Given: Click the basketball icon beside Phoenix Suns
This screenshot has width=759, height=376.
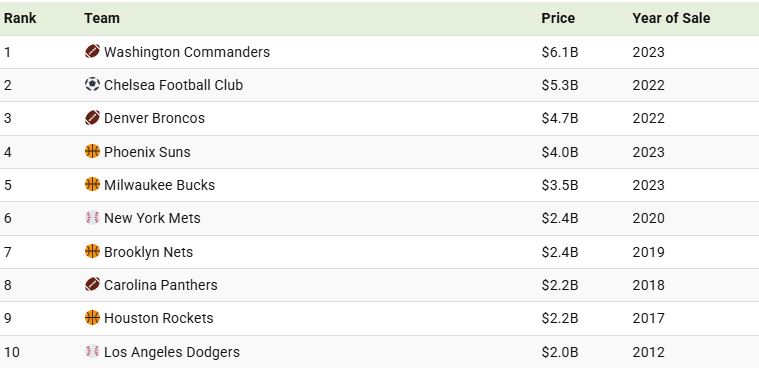Looking at the screenshot, I should [92, 151].
